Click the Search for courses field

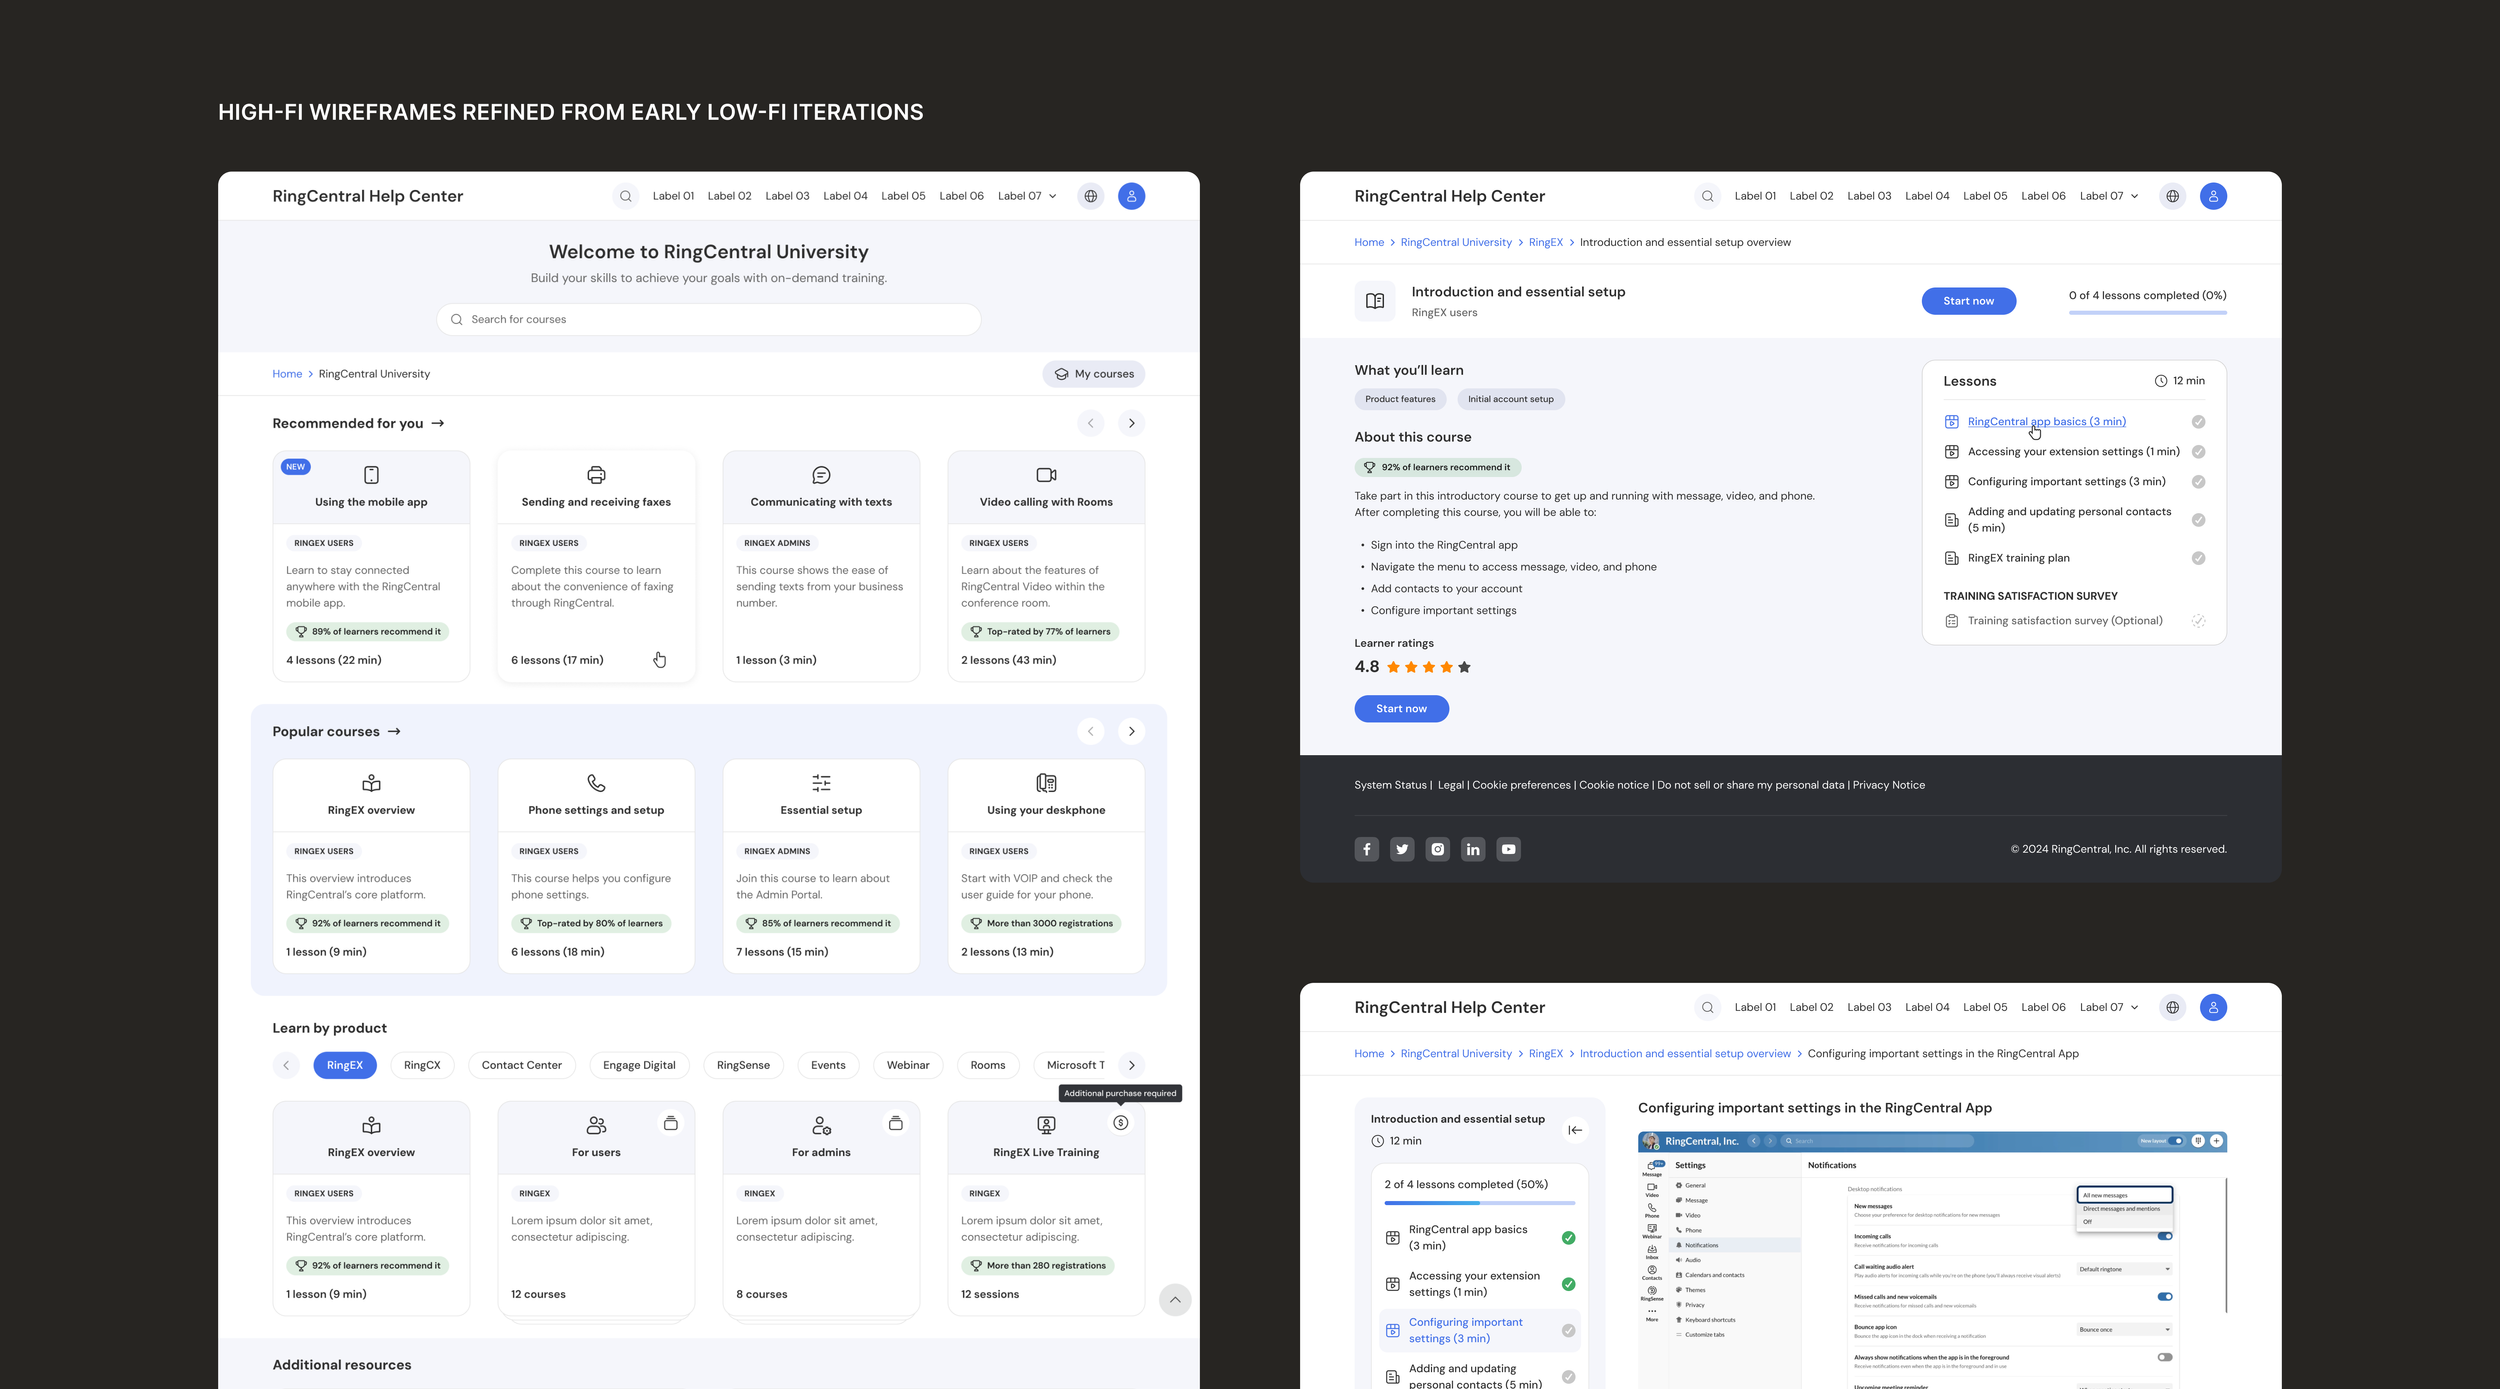coord(708,319)
